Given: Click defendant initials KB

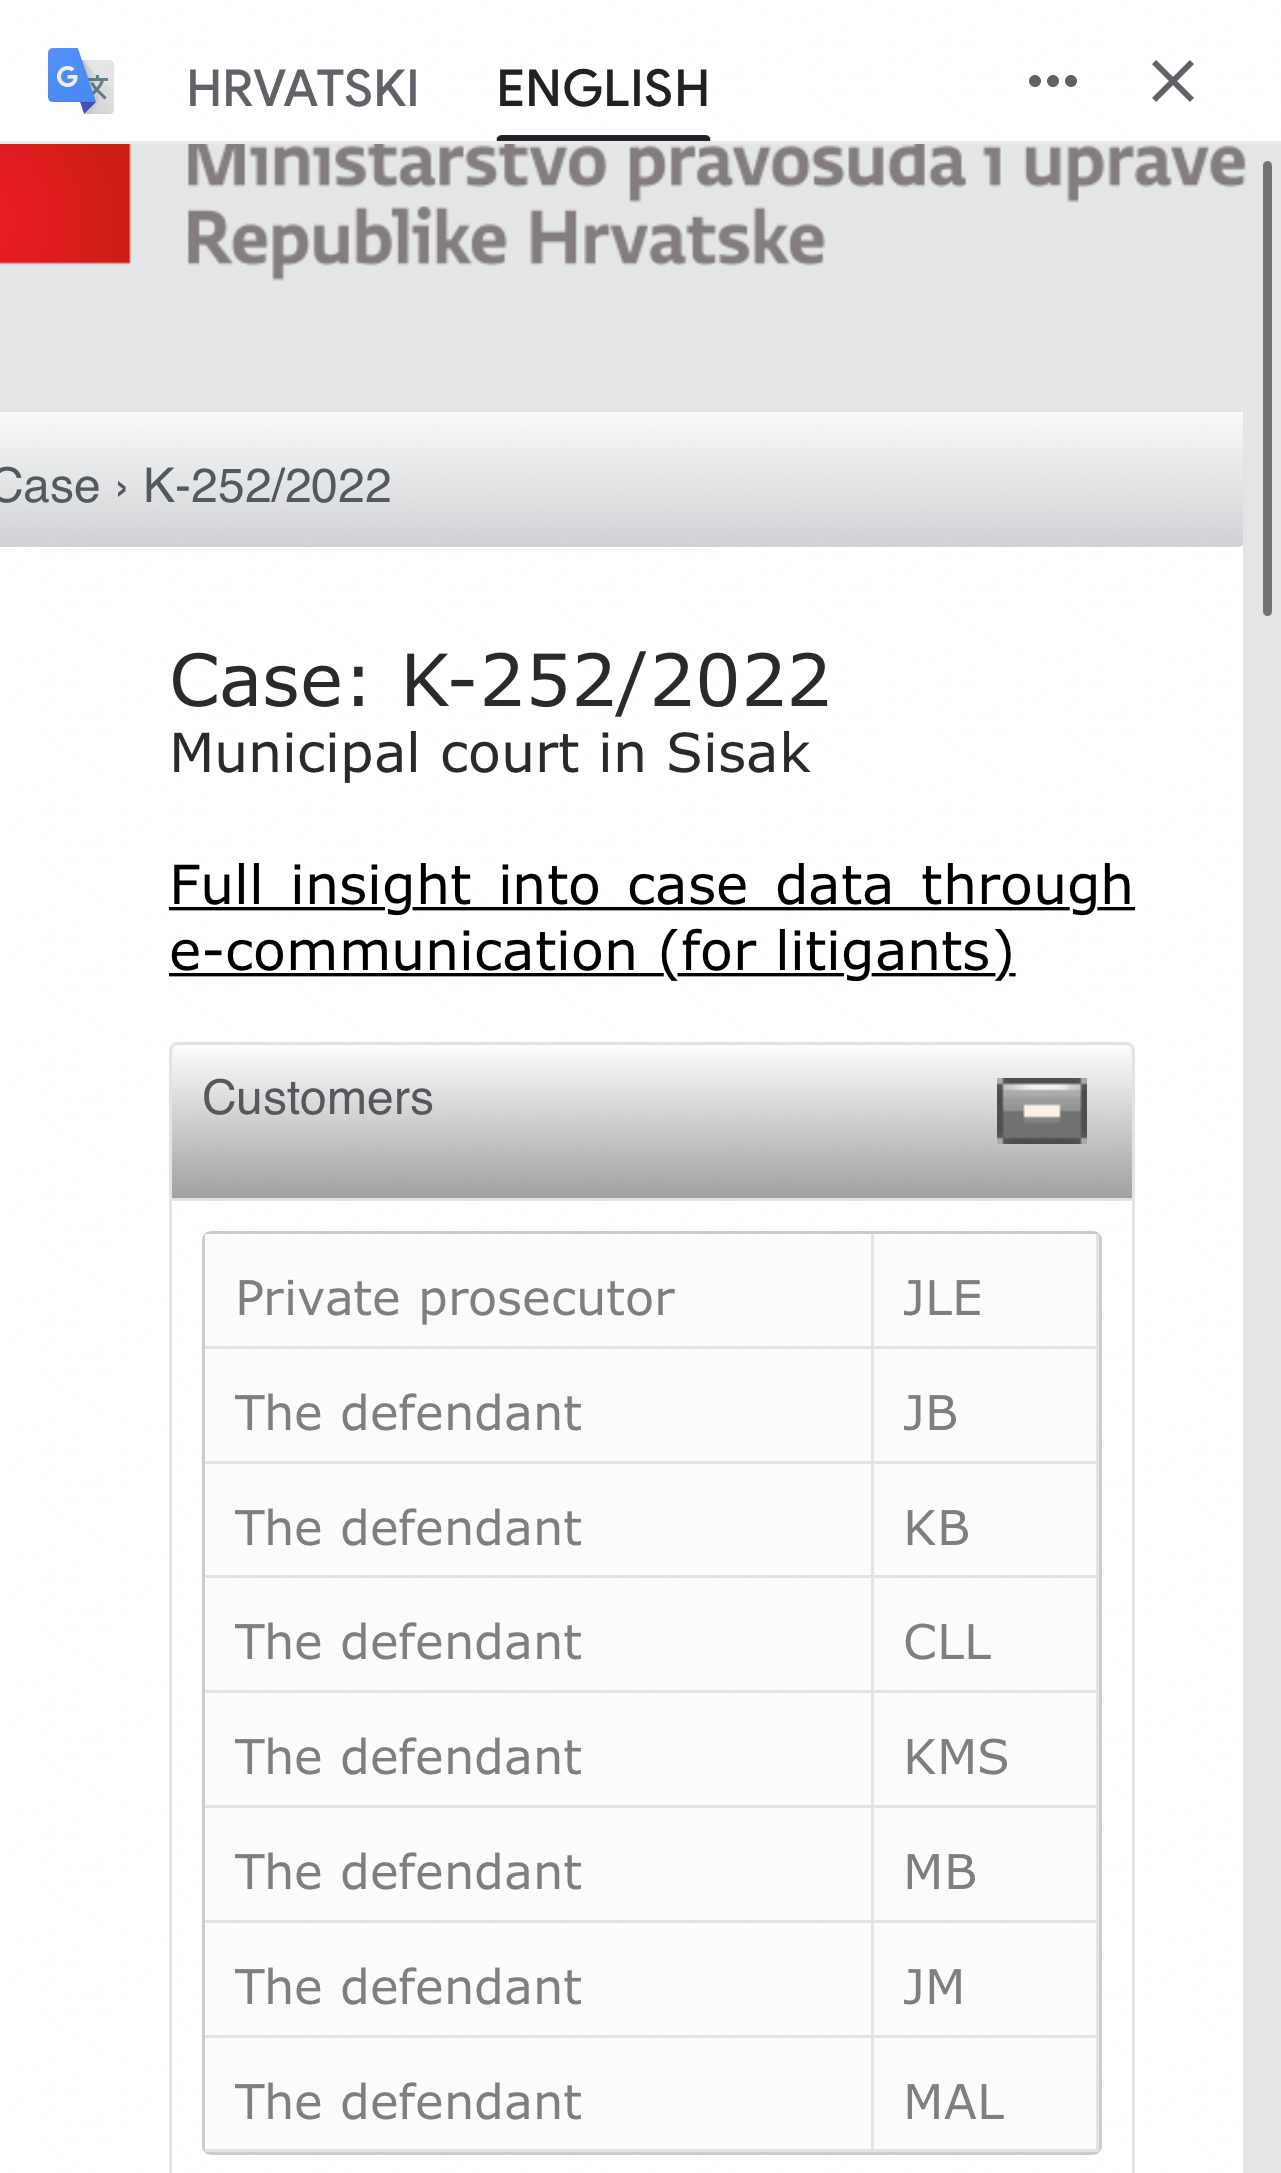Looking at the screenshot, I should pos(937,1529).
